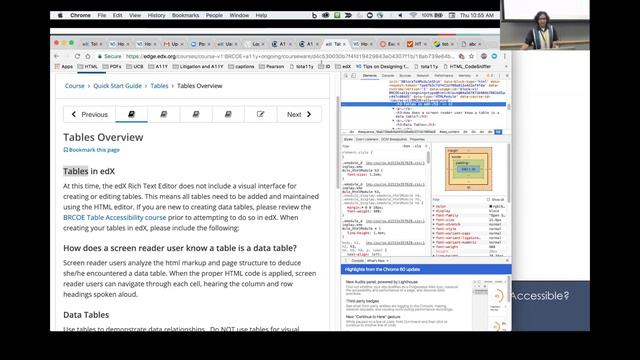Select the Properties pane tab

pos(417,140)
